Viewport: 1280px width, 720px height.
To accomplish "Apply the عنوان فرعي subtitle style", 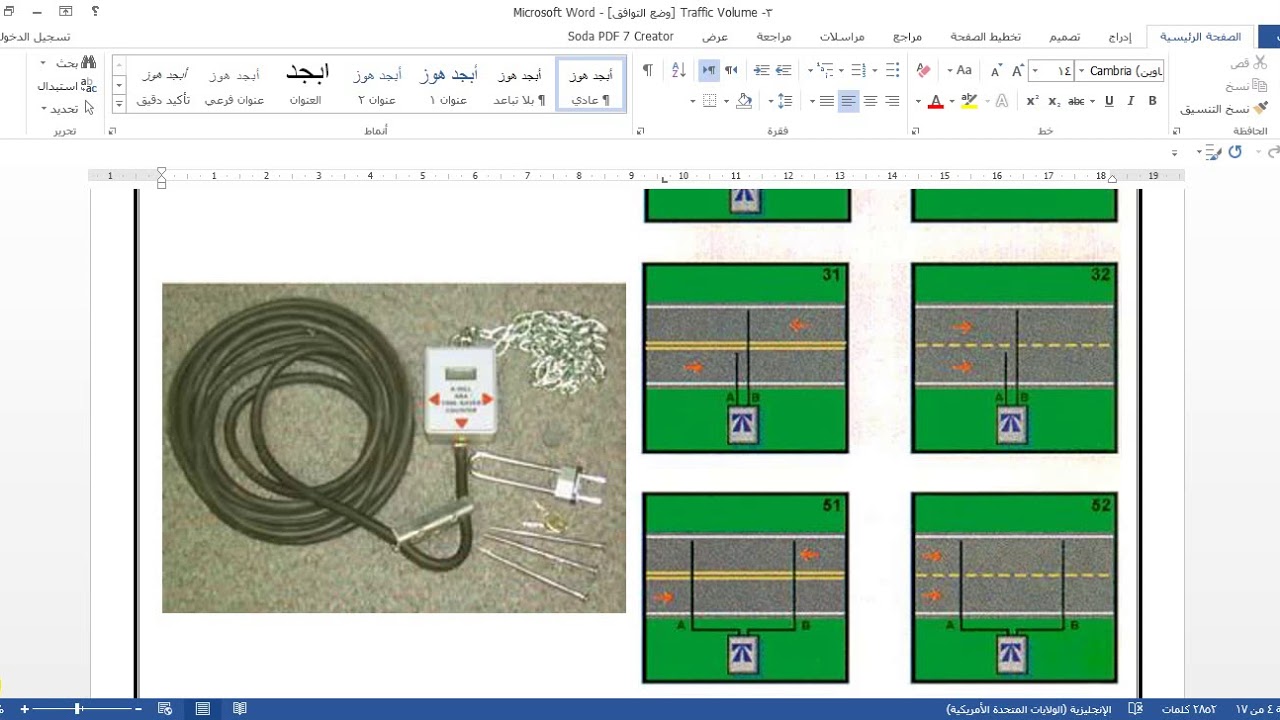I will tap(235, 85).
